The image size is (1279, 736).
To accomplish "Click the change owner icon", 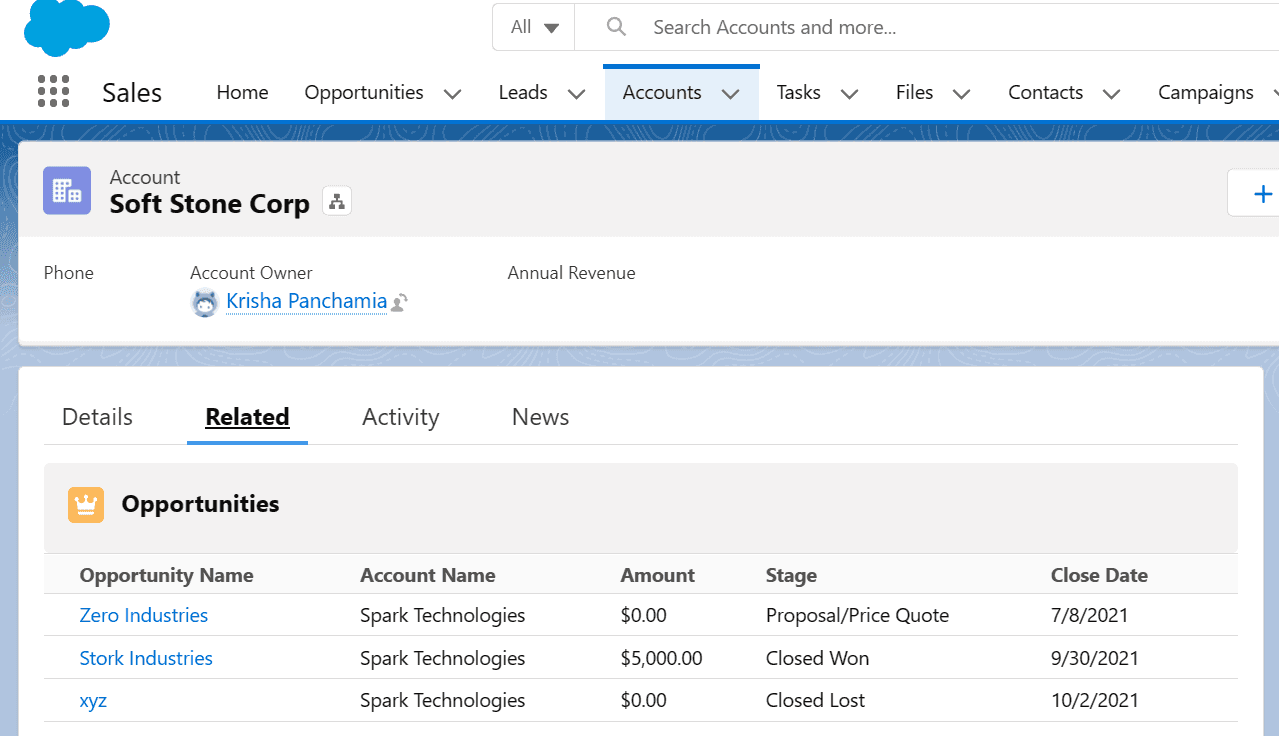I will pos(399,303).
